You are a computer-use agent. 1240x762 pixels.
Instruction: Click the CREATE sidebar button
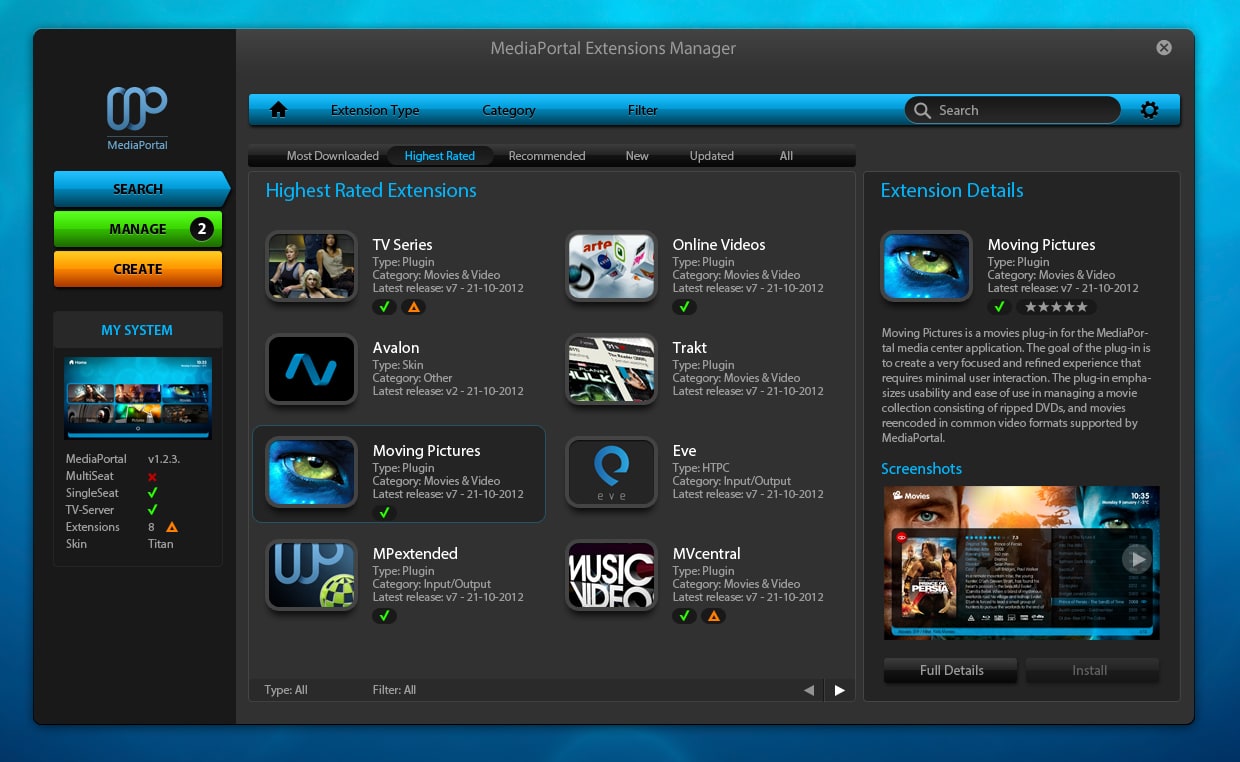pyautogui.click(x=138, y=269)
